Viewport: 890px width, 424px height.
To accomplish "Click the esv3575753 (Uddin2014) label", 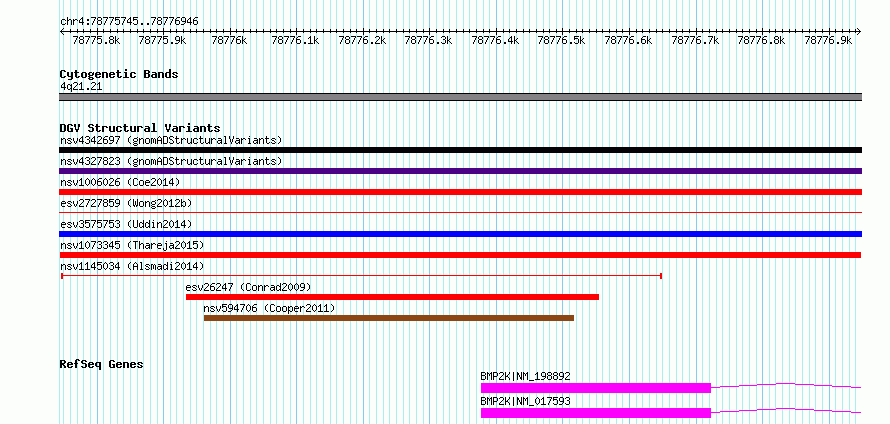I will tap(126, 224).
